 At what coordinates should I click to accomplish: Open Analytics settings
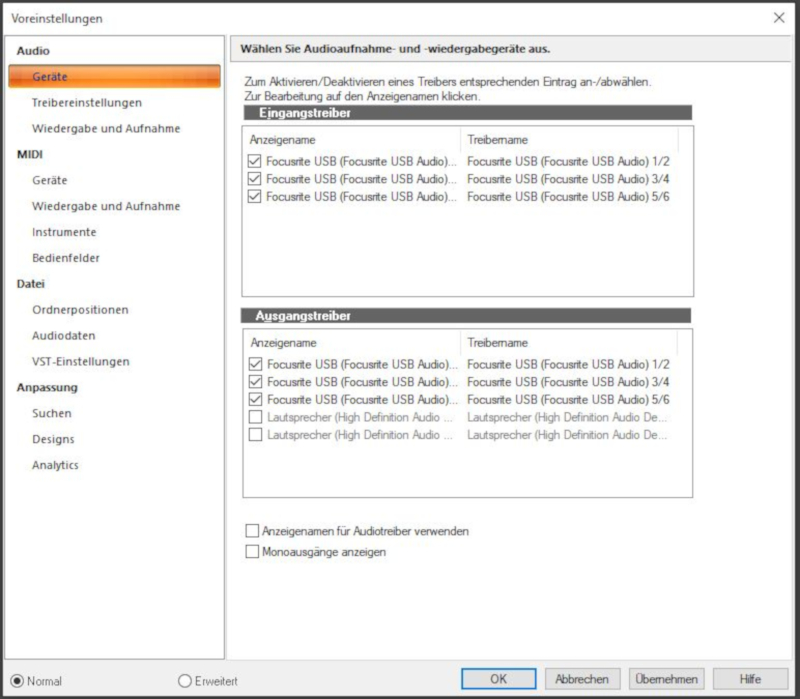point(55,465)
